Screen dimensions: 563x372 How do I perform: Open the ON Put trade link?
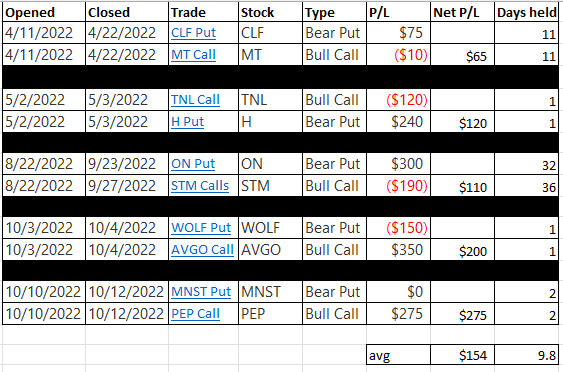pos(193,164)
